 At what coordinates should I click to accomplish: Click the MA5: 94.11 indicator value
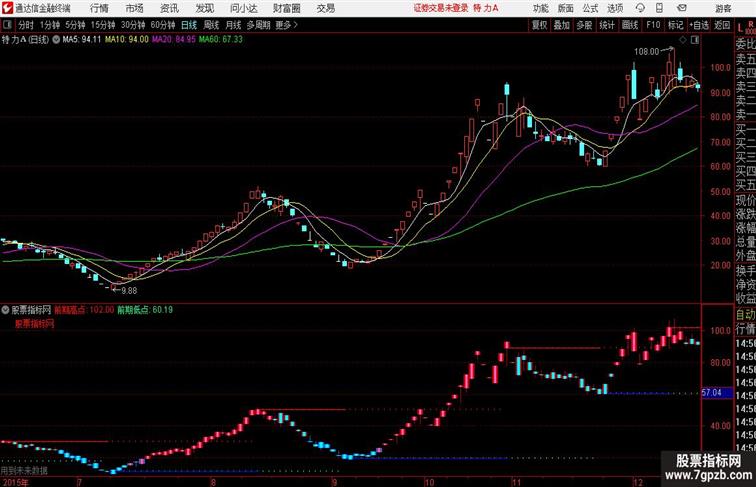[82, 40]
